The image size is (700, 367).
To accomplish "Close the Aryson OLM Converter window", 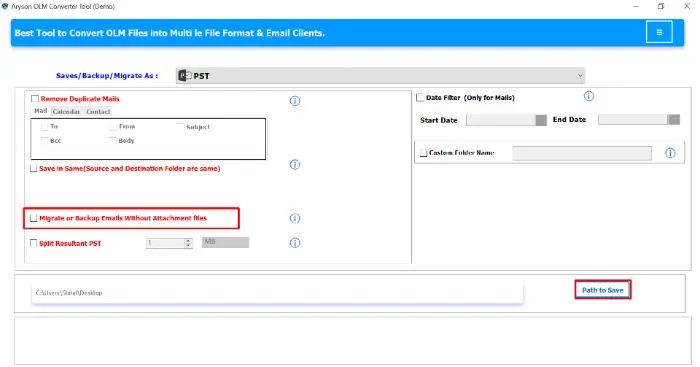I will (687, 6).
